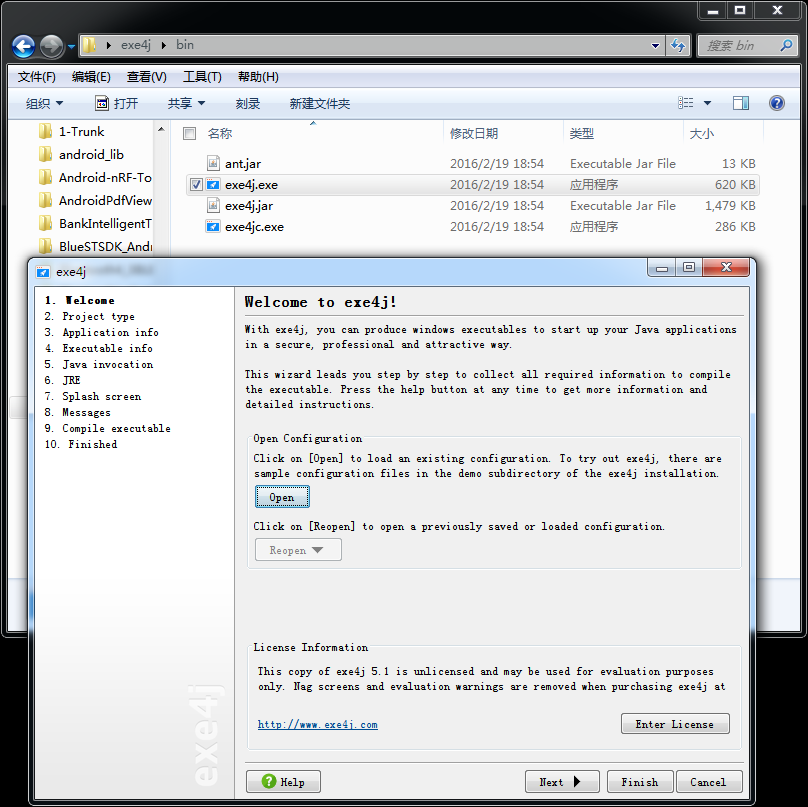Viewport: 808px width, 807px height.
Task: Click the exe4j.exe application icon
Action: click(213, 184)
